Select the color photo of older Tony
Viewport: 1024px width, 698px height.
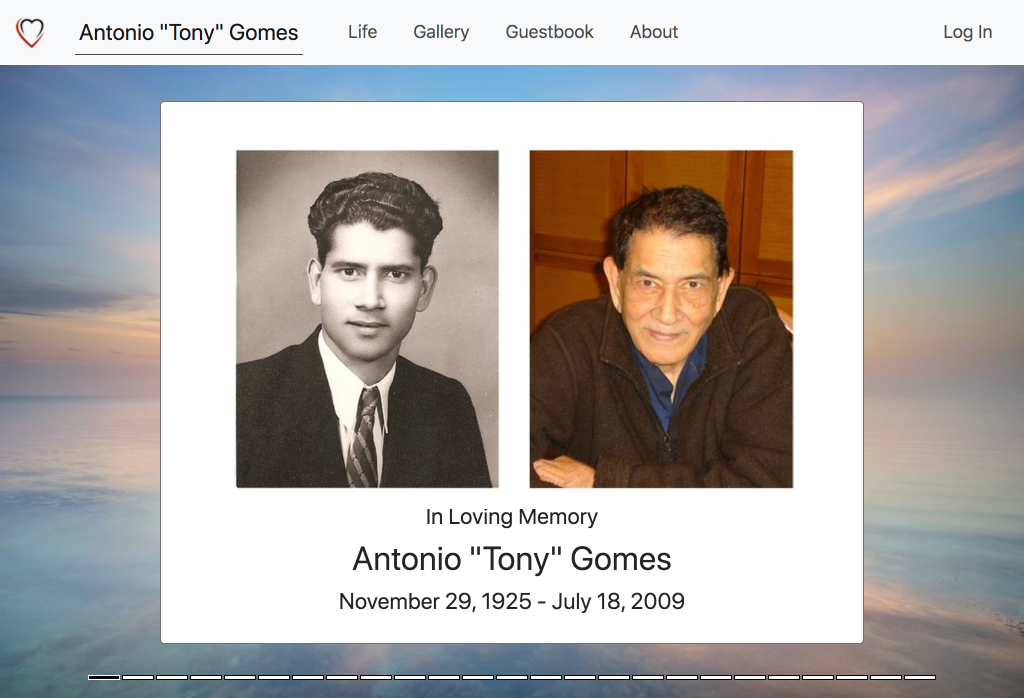click(661, 319)
